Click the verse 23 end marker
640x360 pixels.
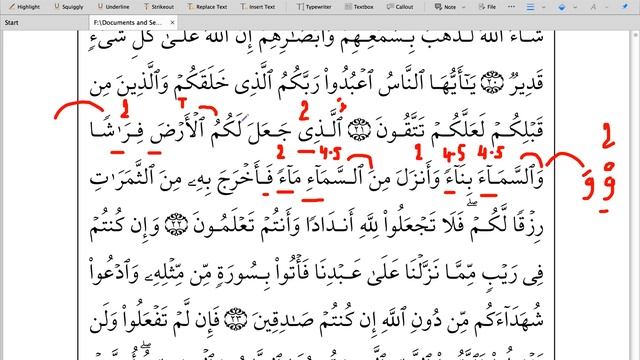point(236,318)
